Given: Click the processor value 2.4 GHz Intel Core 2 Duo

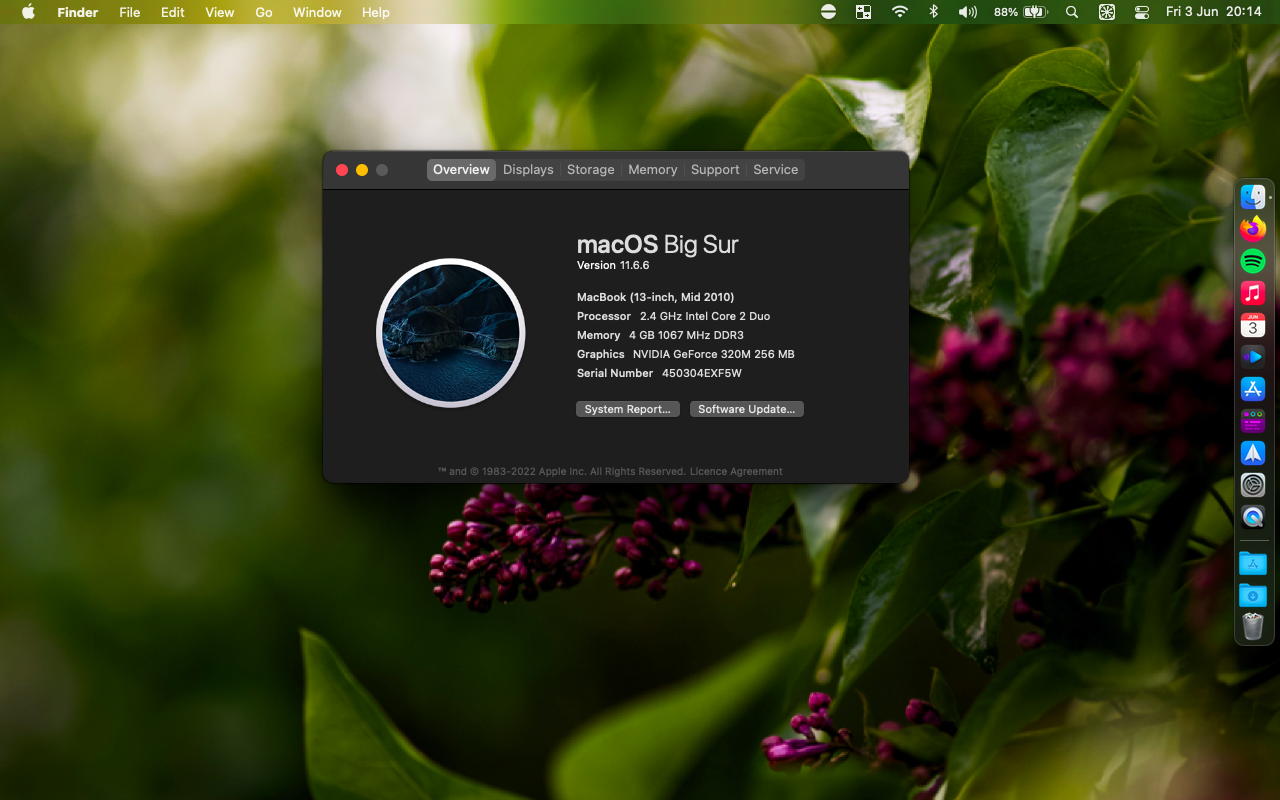Looking at the screenshot, I should pyautogui.click(x=705, y=316).
